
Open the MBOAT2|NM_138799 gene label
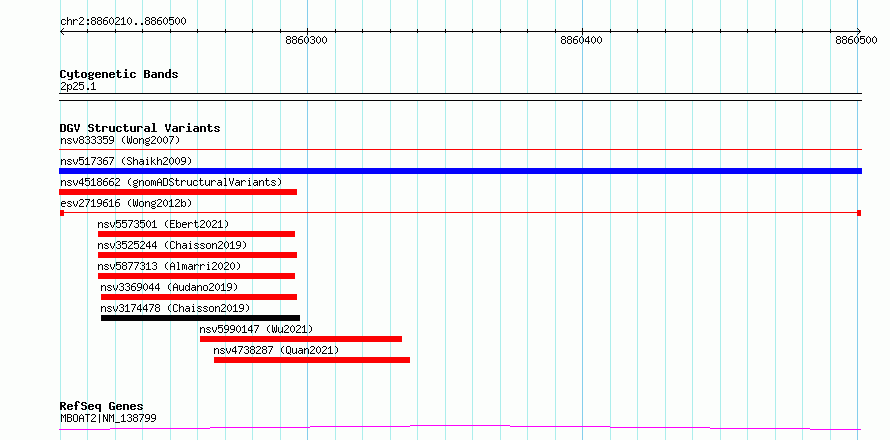click(x=108, y=419)
